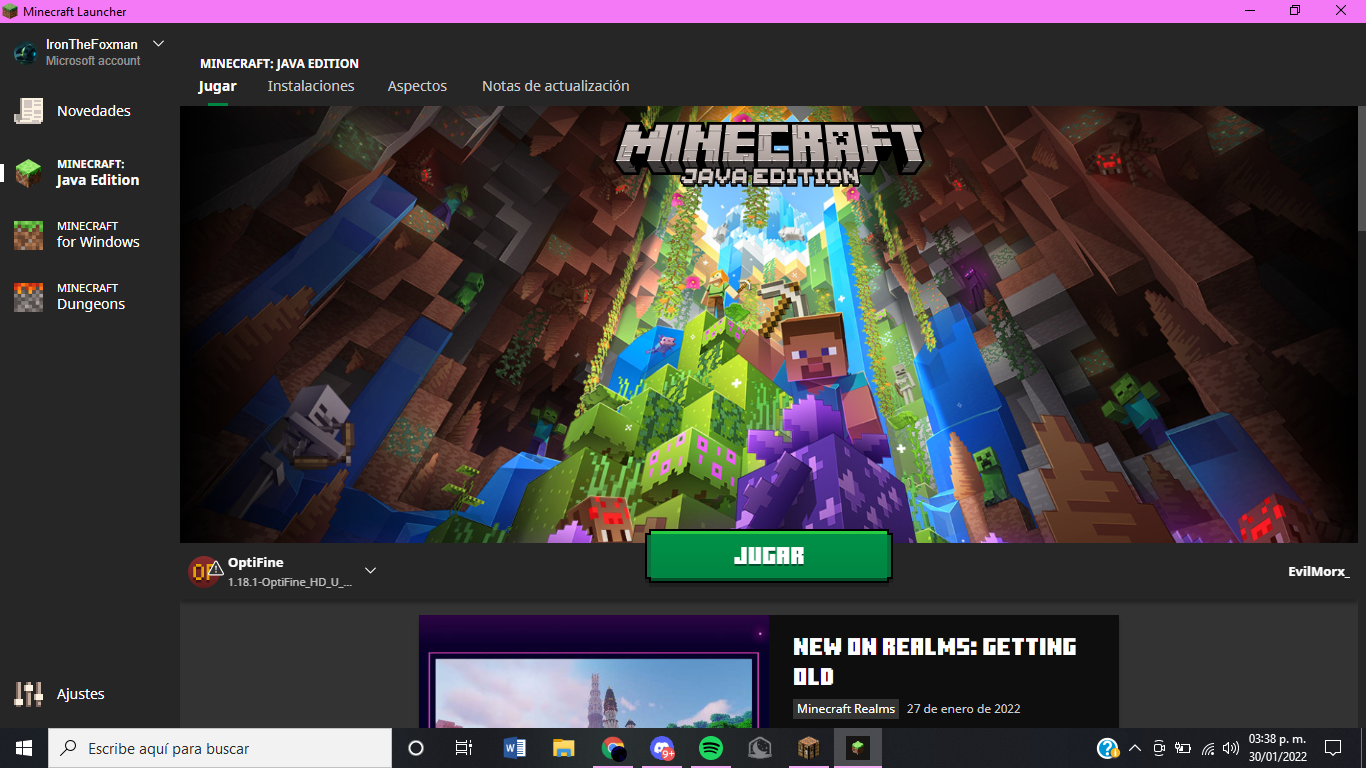The height and width of the screenshot is (768, 1366).
Task: Open Google Chrome from taskbar
Action: [x=613, y=748]
